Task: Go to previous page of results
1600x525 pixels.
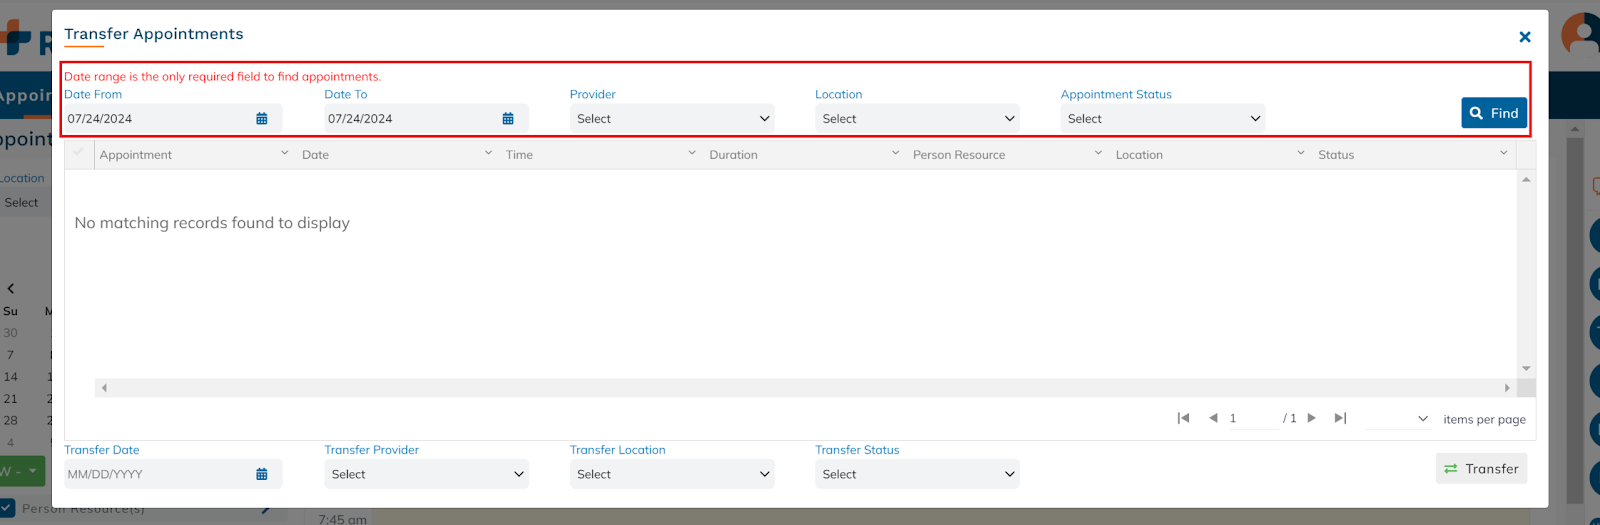Action: coord(1213,418)
